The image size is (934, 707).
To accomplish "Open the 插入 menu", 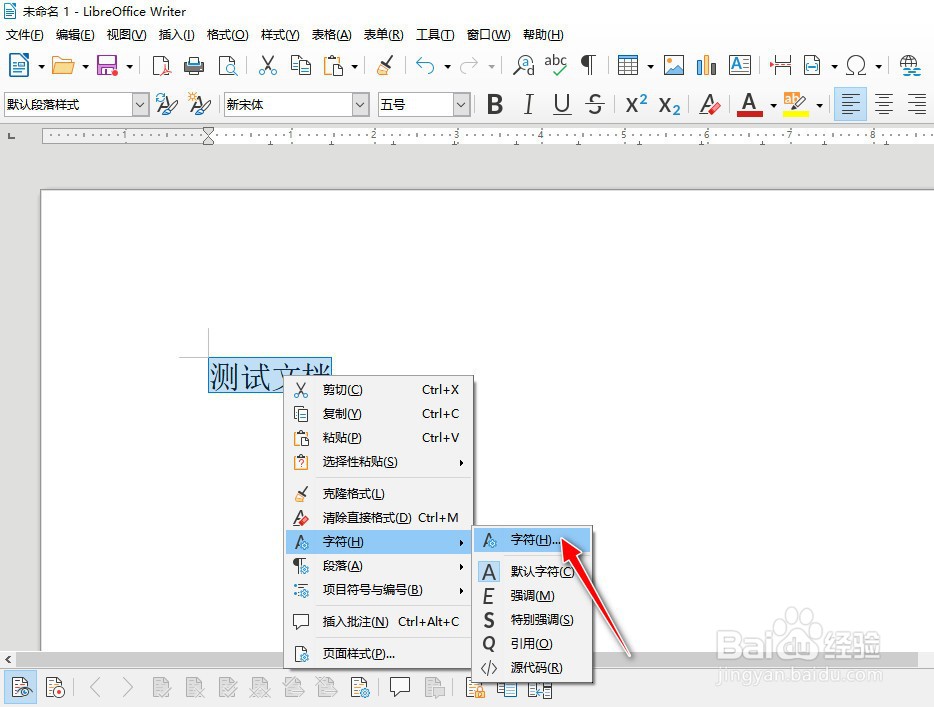I will coord(176,34).
